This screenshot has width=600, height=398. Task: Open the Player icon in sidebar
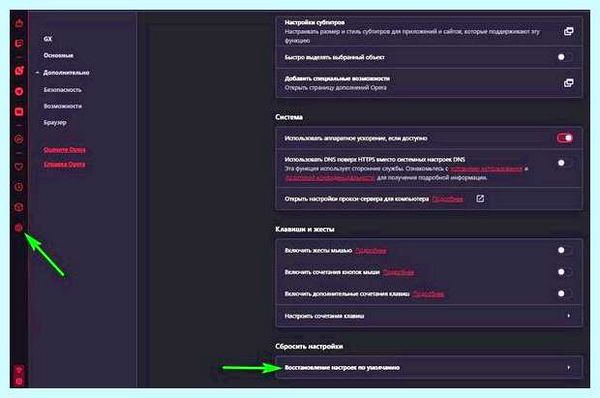click(x=19, y=139)
